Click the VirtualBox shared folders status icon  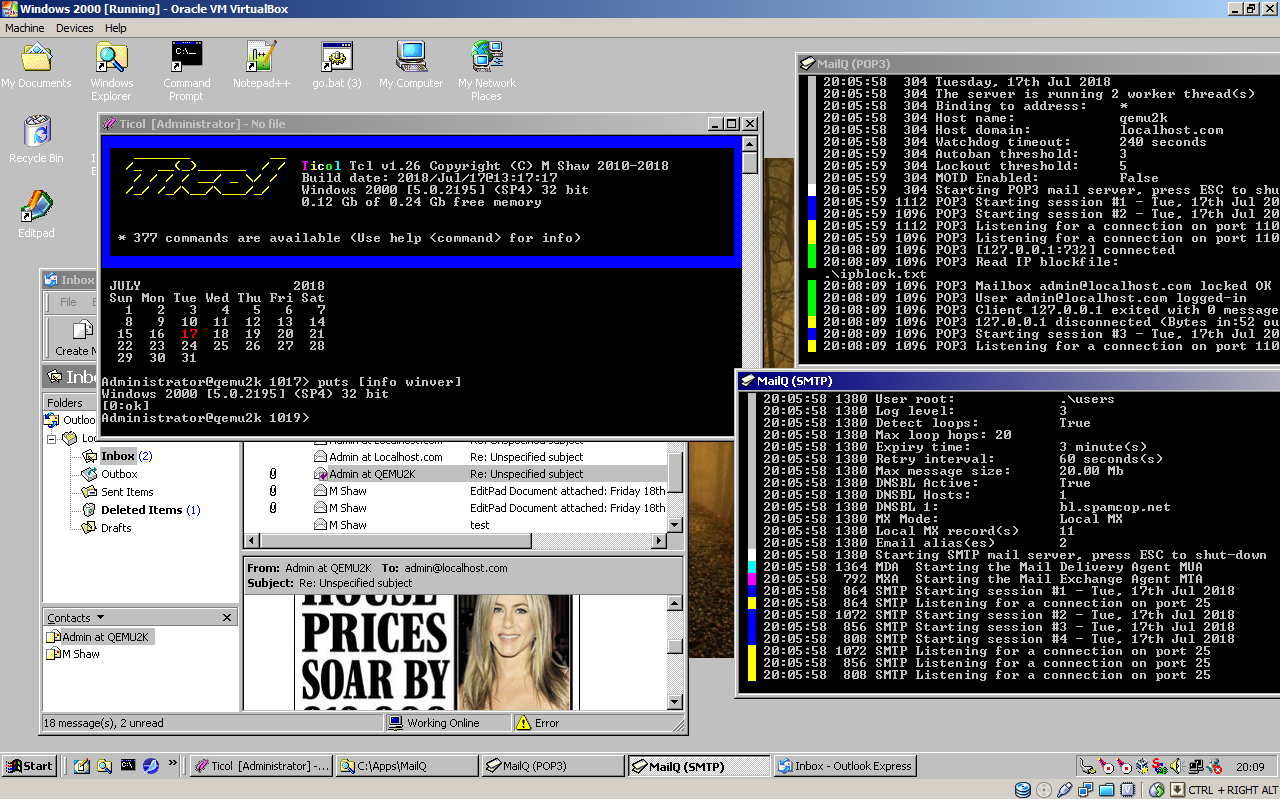1106,790
